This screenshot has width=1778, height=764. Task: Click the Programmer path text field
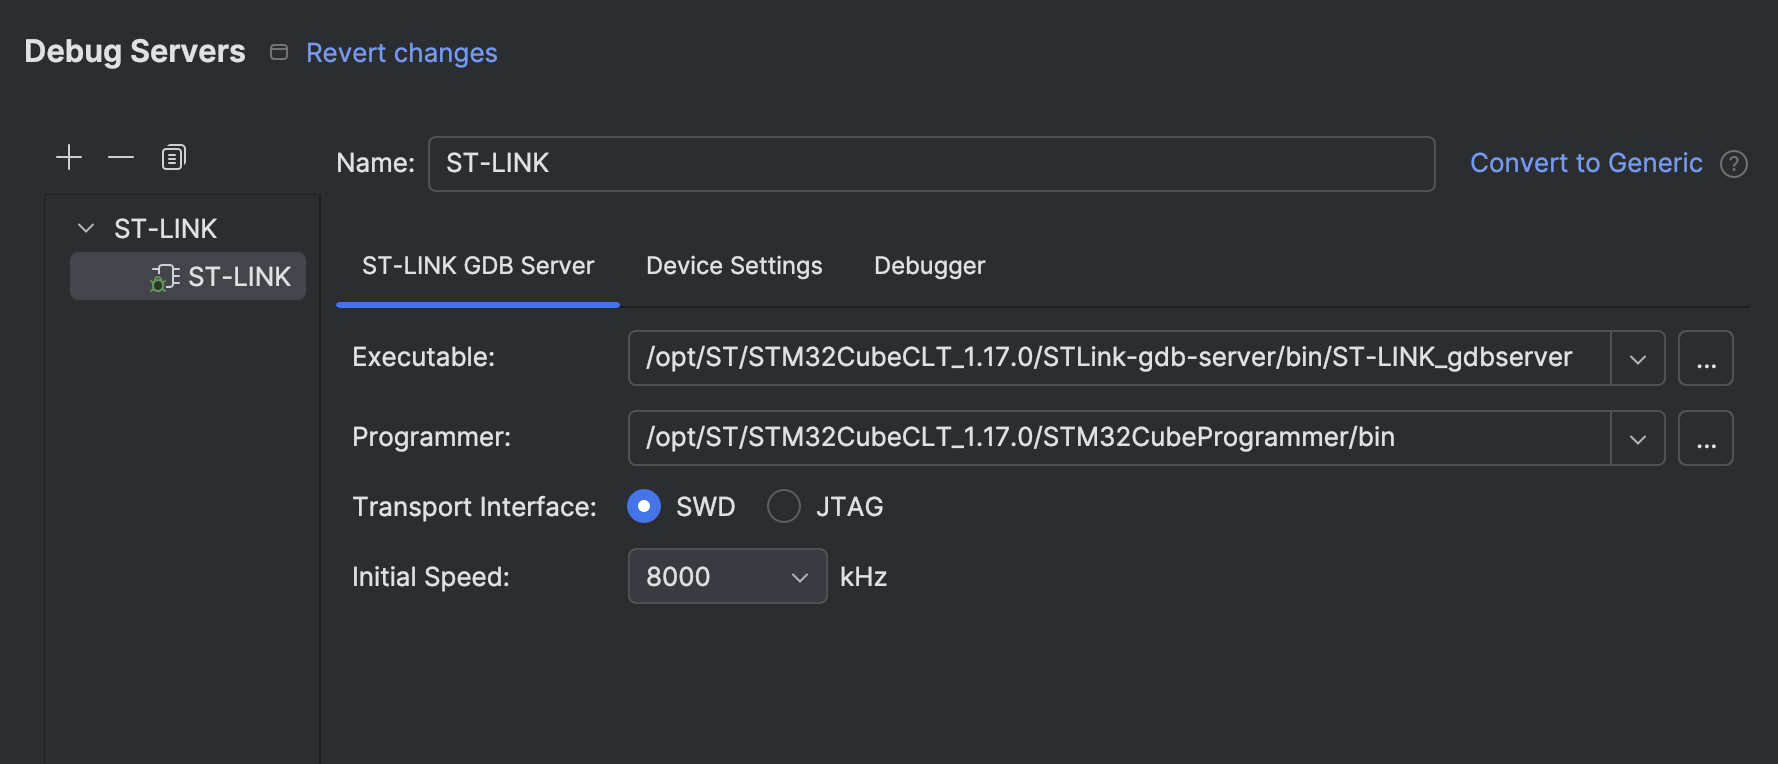1119,438
